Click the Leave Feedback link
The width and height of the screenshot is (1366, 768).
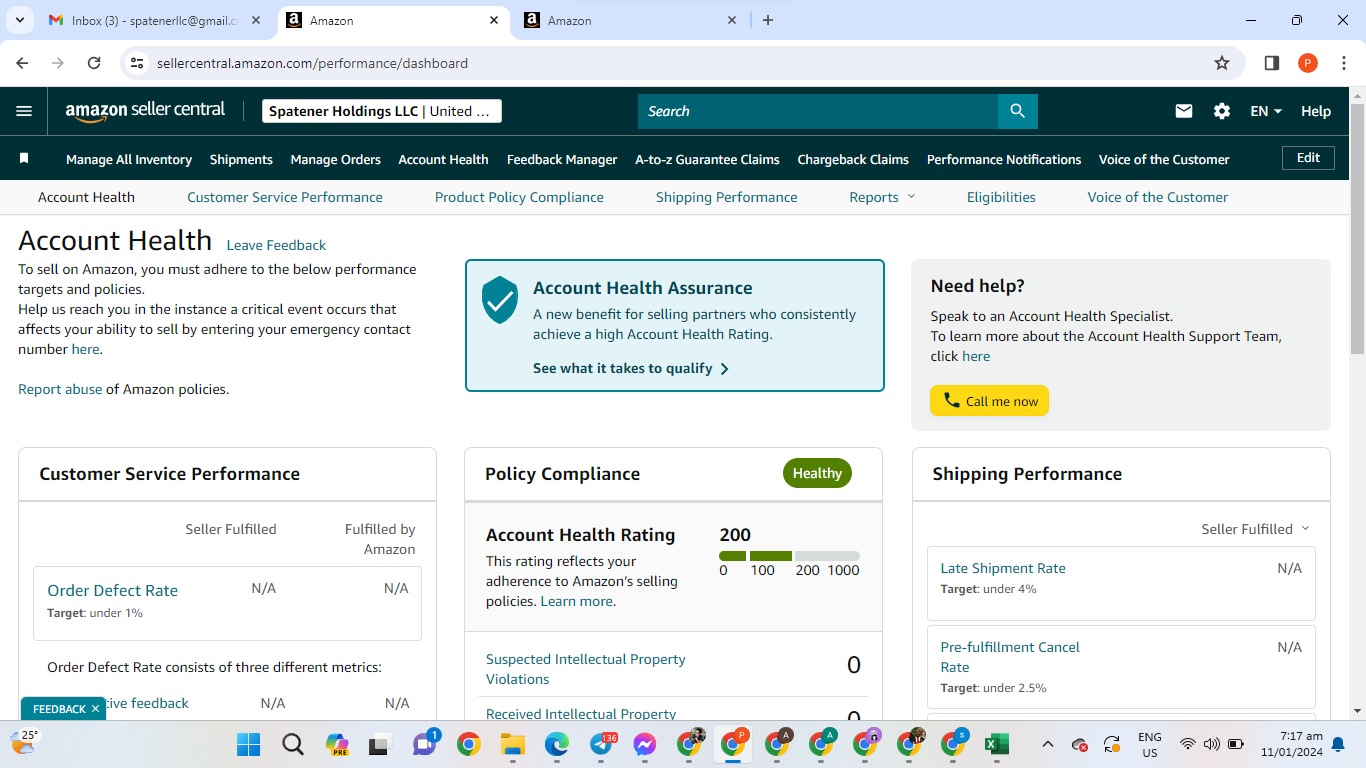point(276,245)
